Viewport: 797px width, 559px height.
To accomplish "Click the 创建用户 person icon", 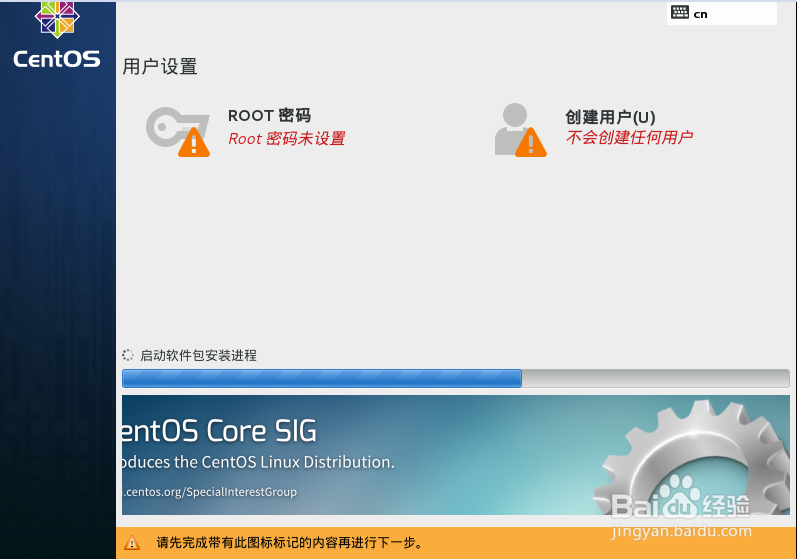I will coord(520,130).
